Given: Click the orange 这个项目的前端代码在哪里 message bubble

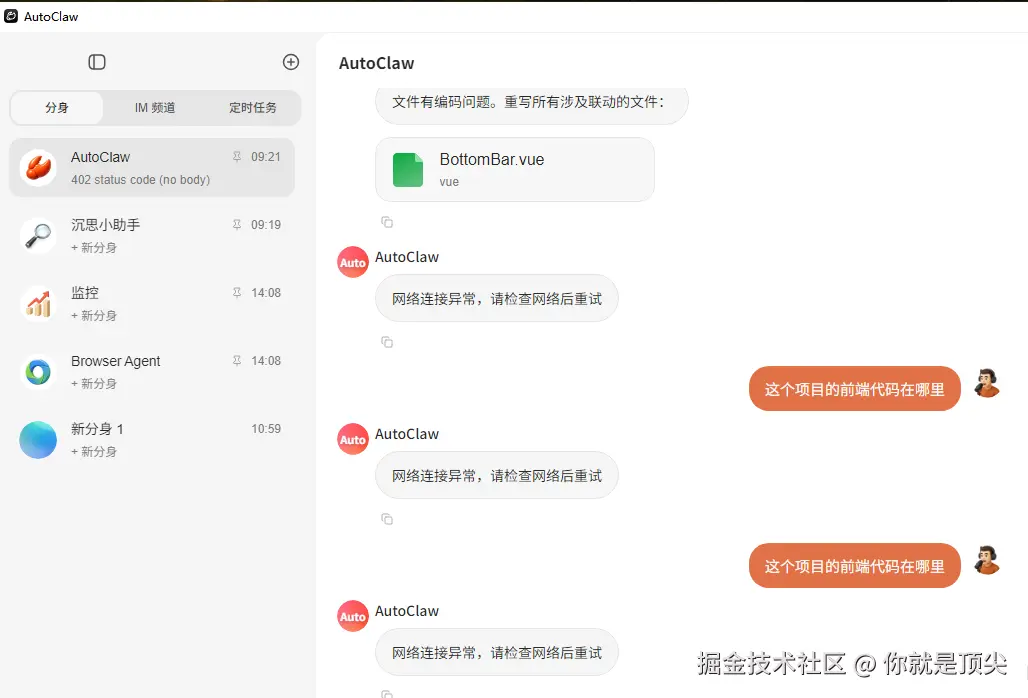Looking at the screenshot, I should (x=854, y=388).
